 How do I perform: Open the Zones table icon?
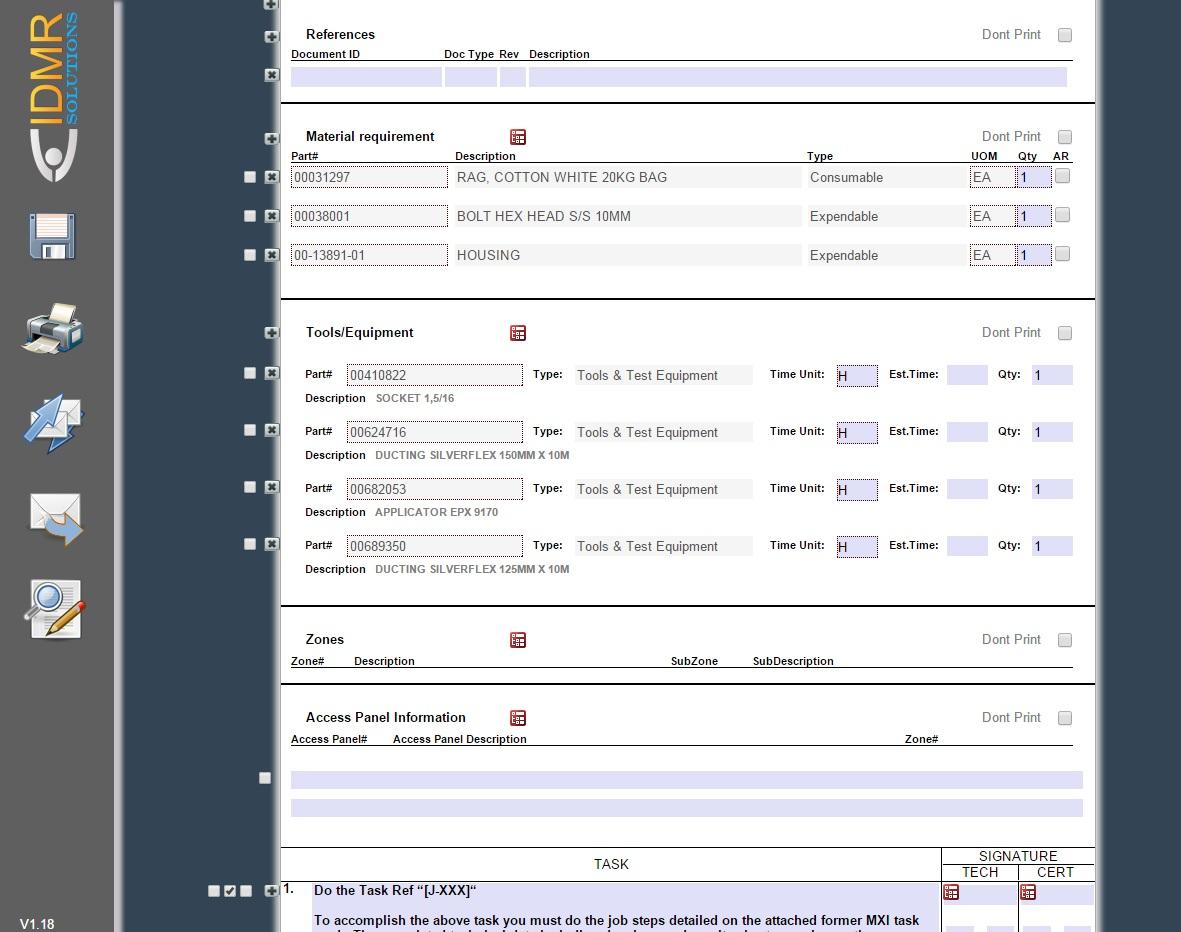click(517, 640)
